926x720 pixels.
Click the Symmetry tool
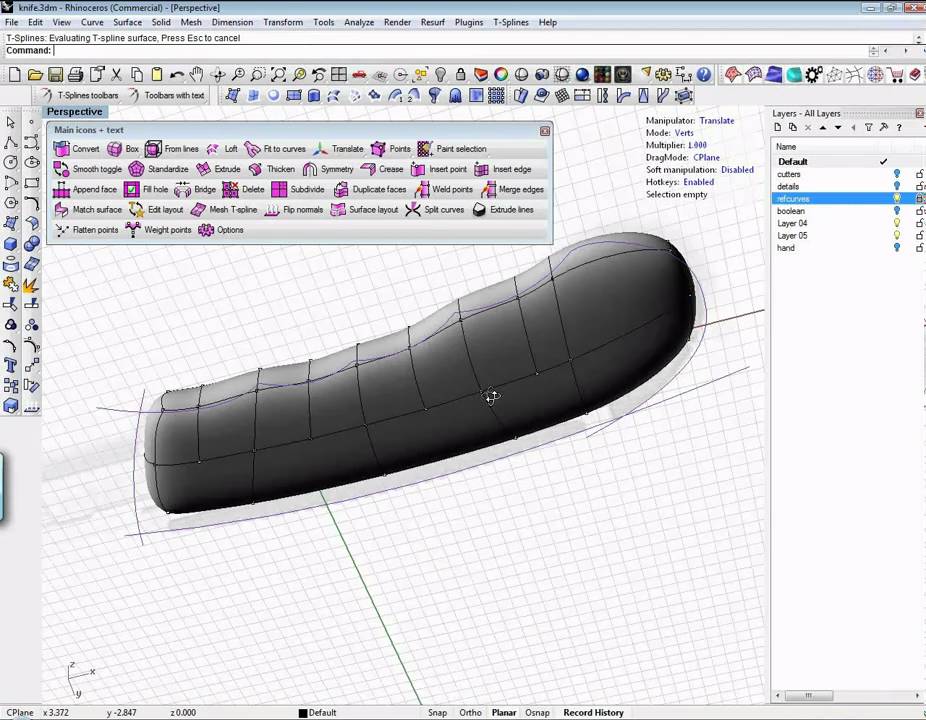pyautogui.click(x=327, y=169)
